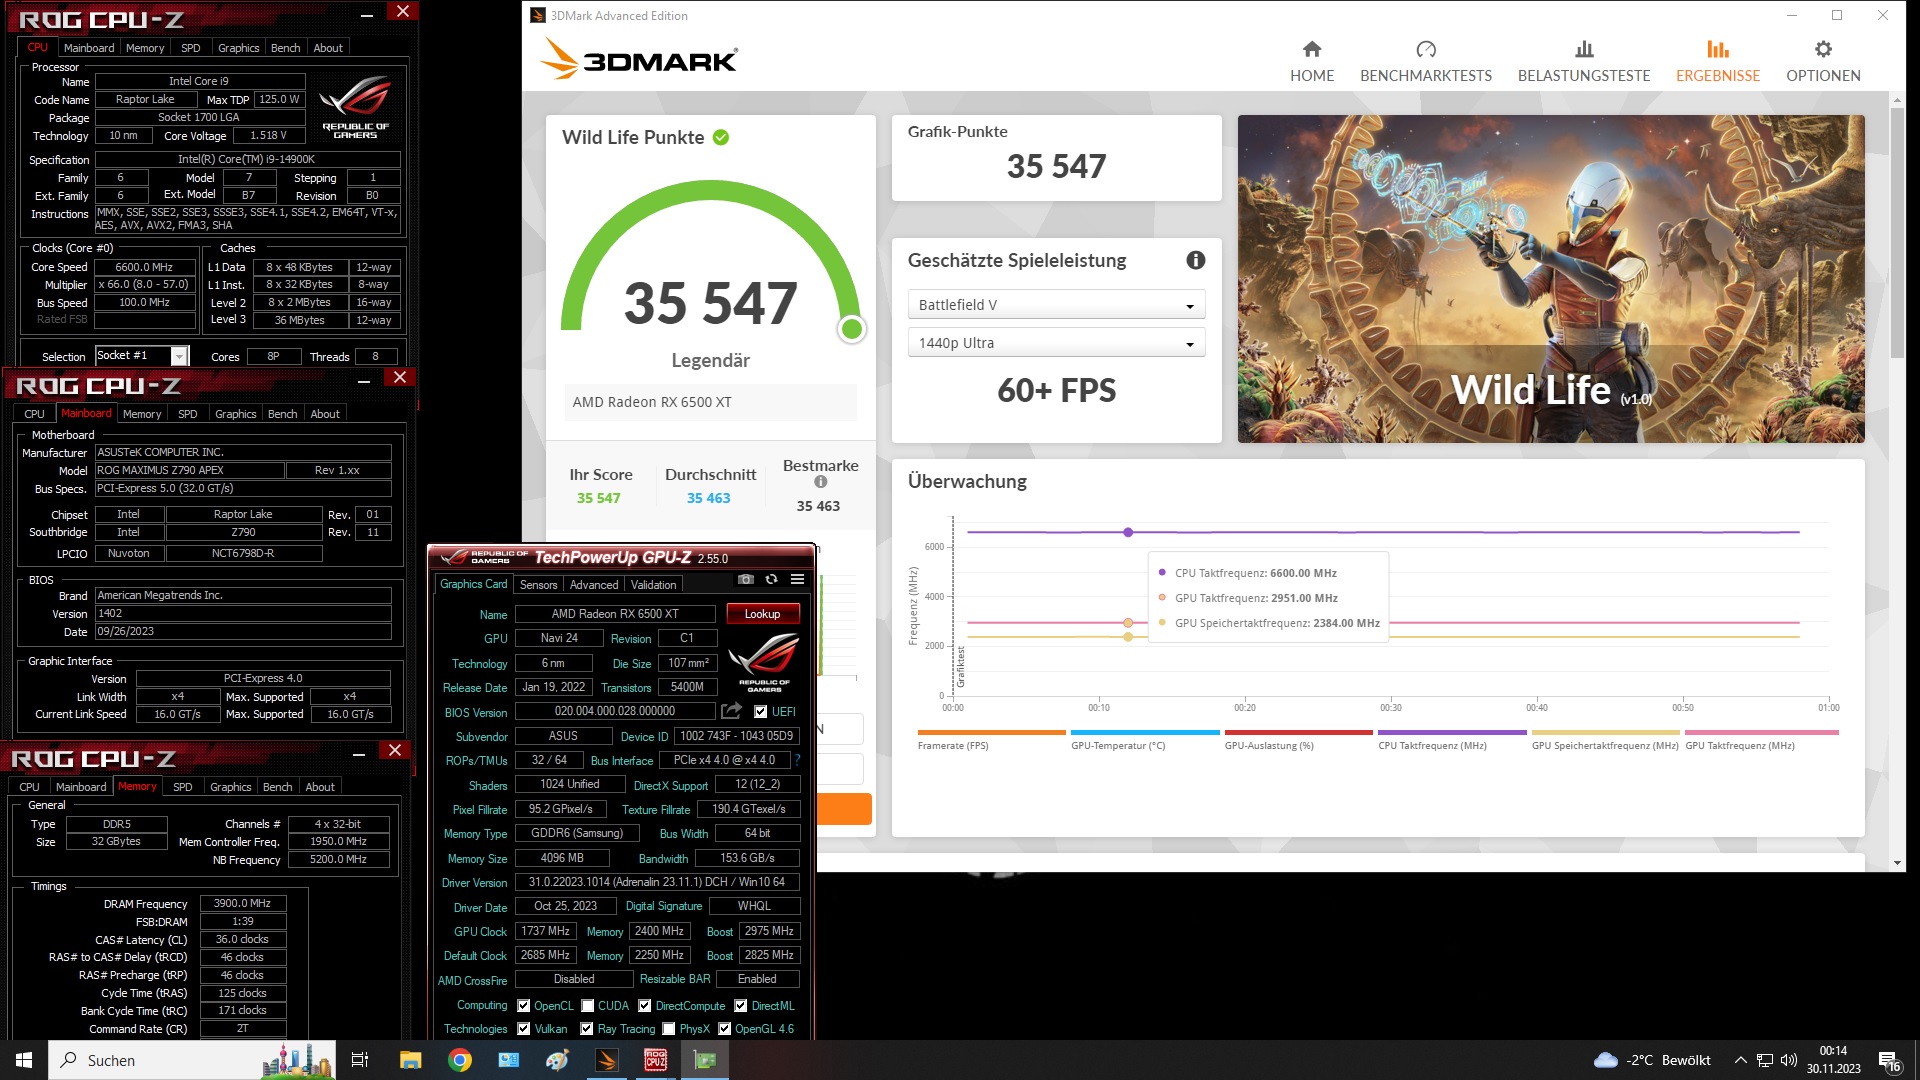Image resolution: width=1920 pixels, height=1080 pixels.
Task: Switch to ROG CPU-Z via its taskbar icon
Action: pos(655,1060)
